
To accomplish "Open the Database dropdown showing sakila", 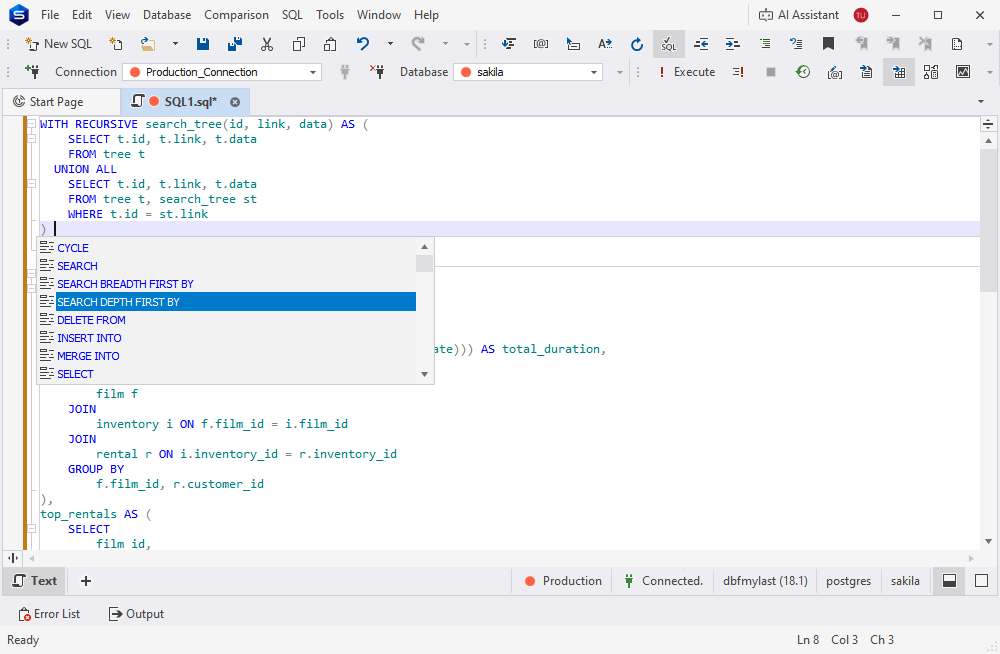I will [x=528, y=72].
